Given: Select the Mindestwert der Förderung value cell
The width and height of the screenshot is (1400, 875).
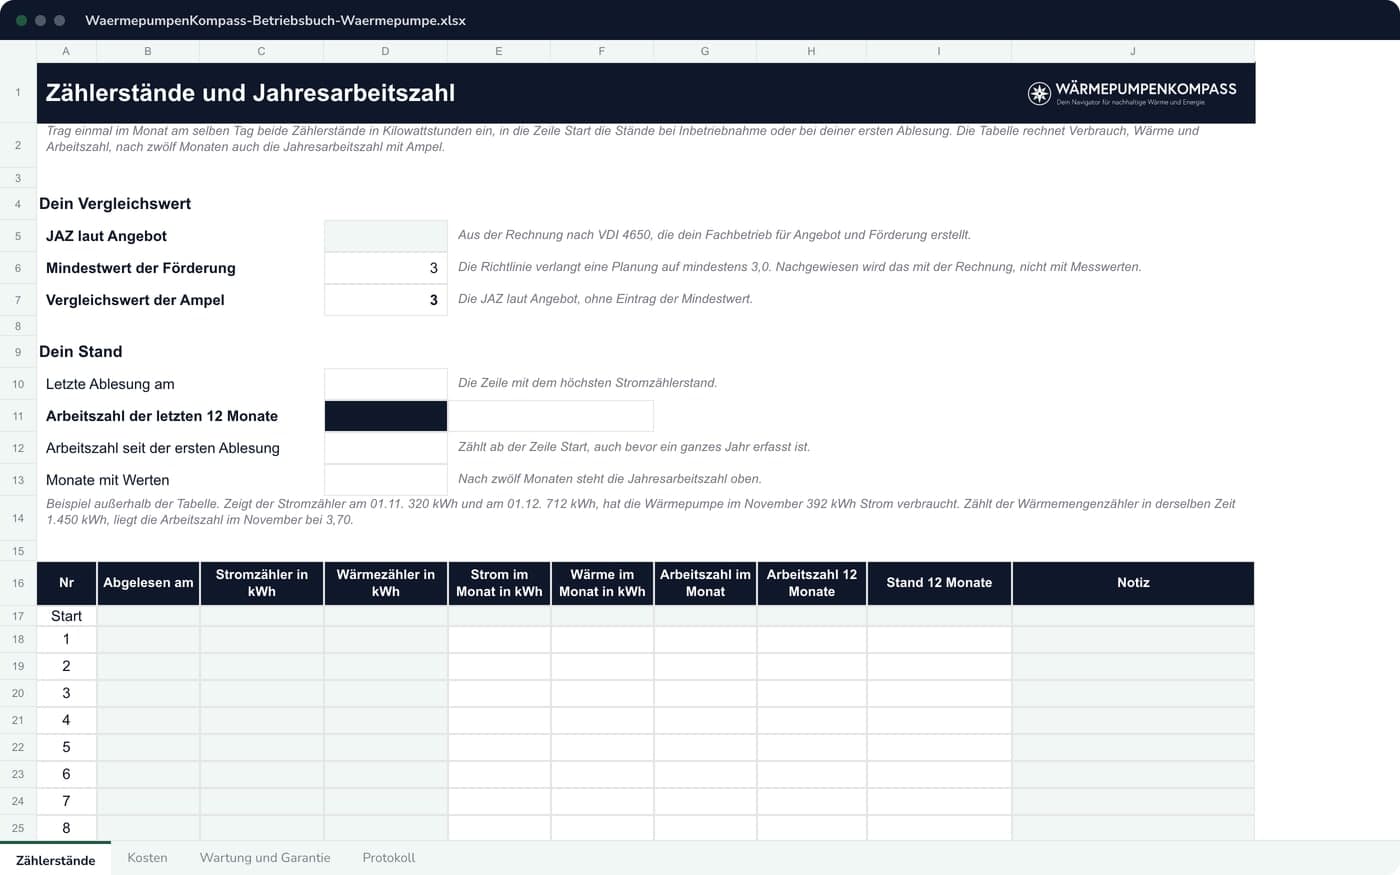Looking at the screenshot, I should click(386, 268).
